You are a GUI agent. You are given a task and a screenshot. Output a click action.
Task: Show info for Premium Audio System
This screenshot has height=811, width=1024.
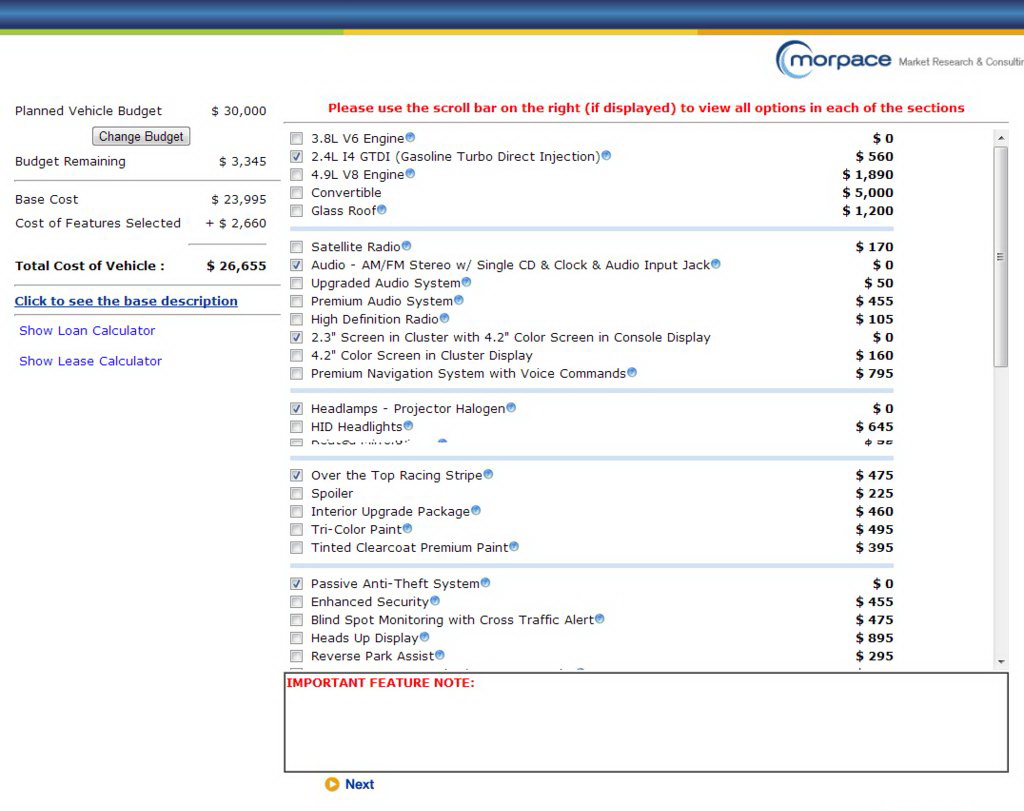(458, 300)
